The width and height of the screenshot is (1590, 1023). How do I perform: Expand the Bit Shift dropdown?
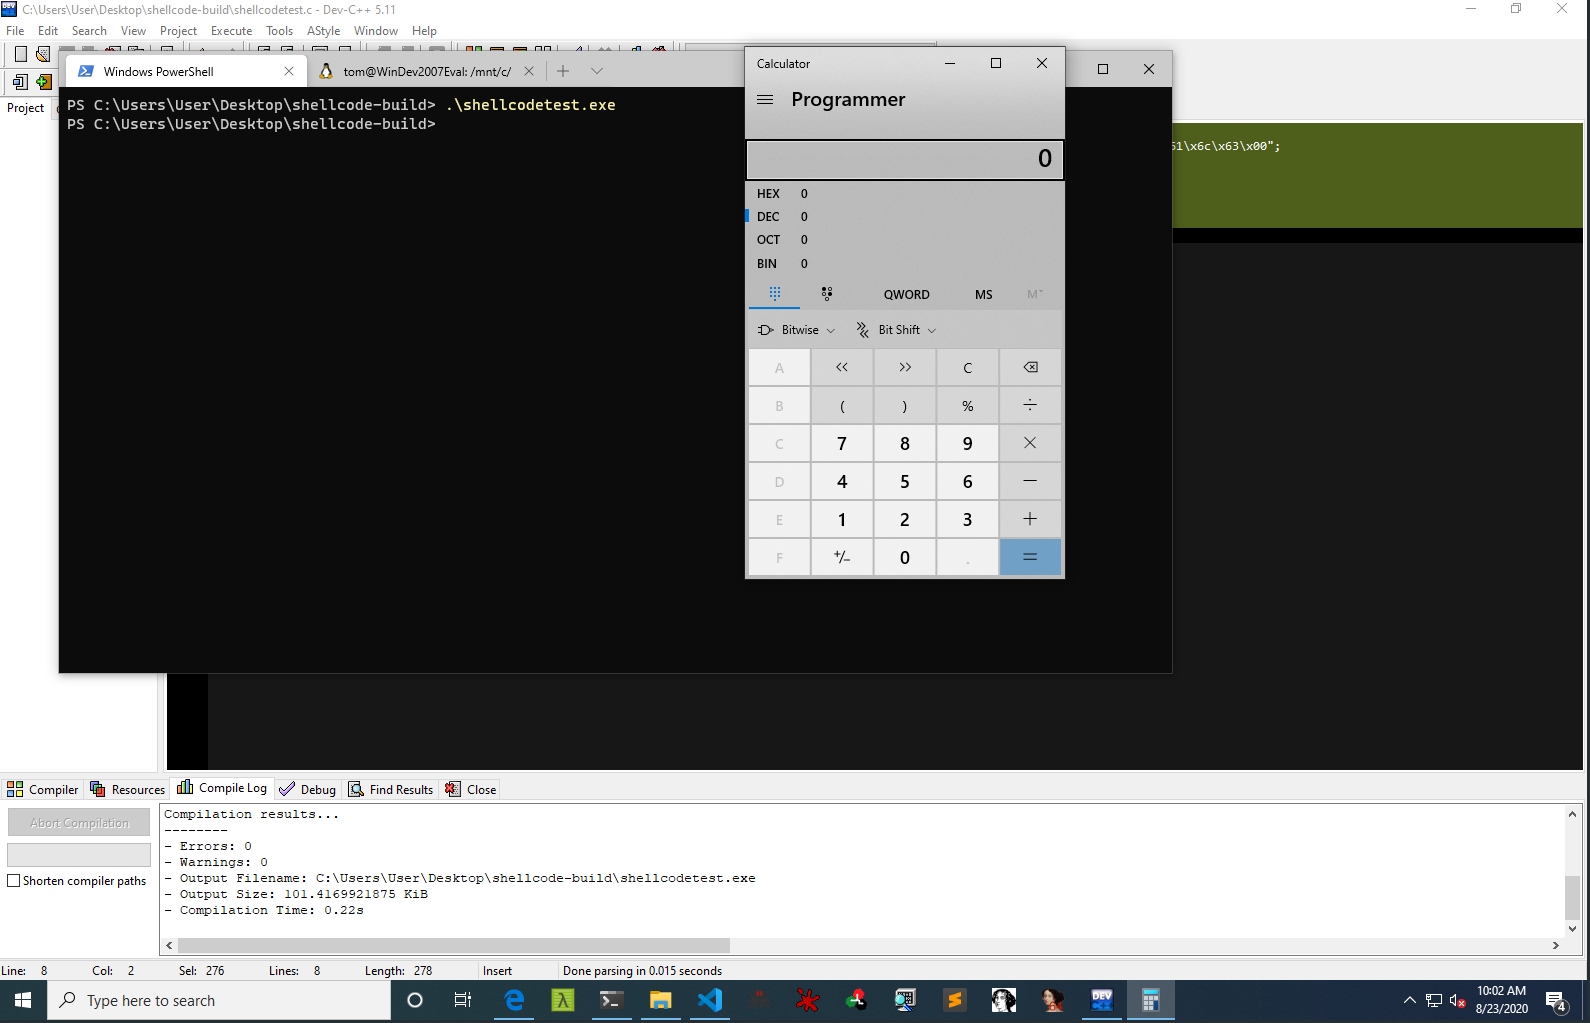(896, 330)
